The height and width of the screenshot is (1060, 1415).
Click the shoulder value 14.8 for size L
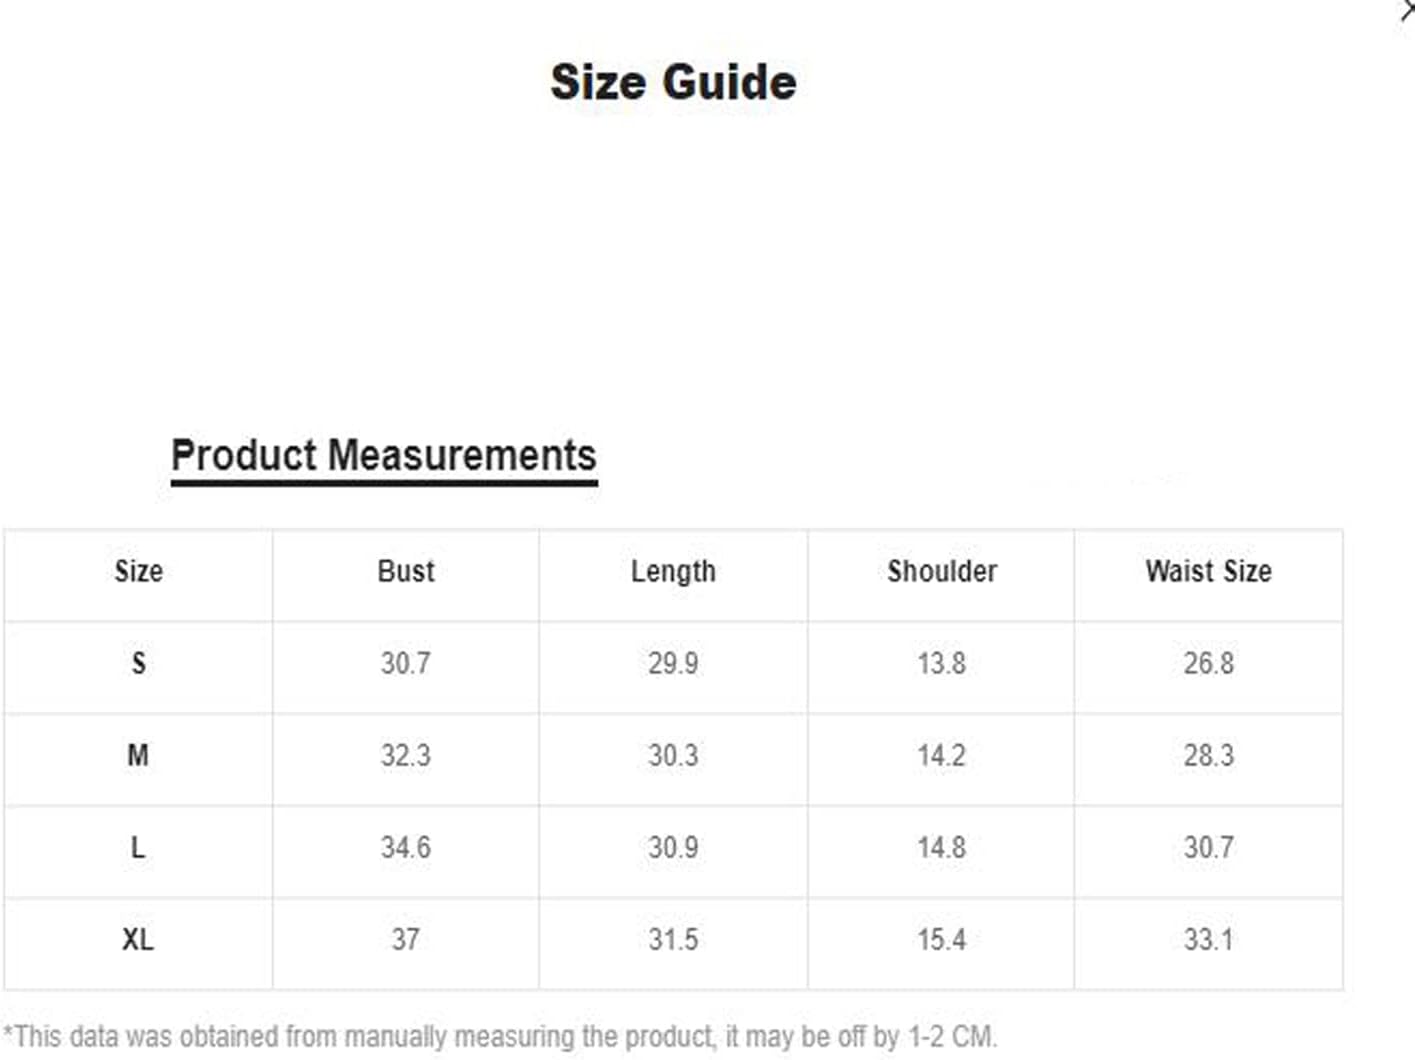point(942,847)
